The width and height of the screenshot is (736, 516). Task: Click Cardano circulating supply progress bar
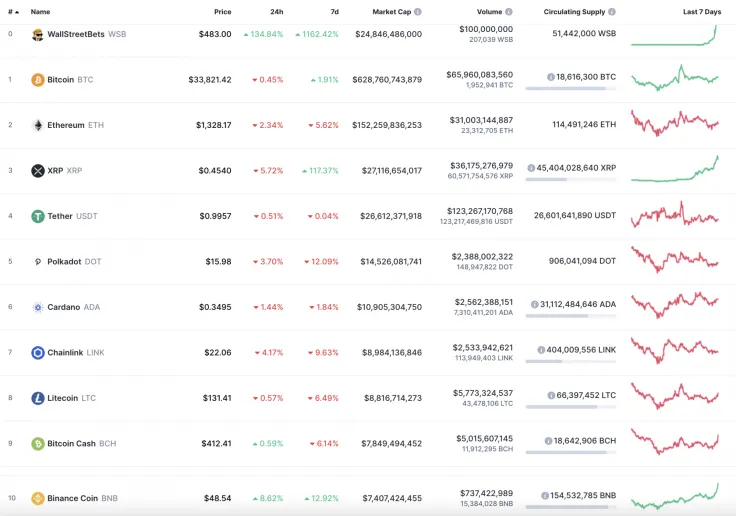click(571, 316)
